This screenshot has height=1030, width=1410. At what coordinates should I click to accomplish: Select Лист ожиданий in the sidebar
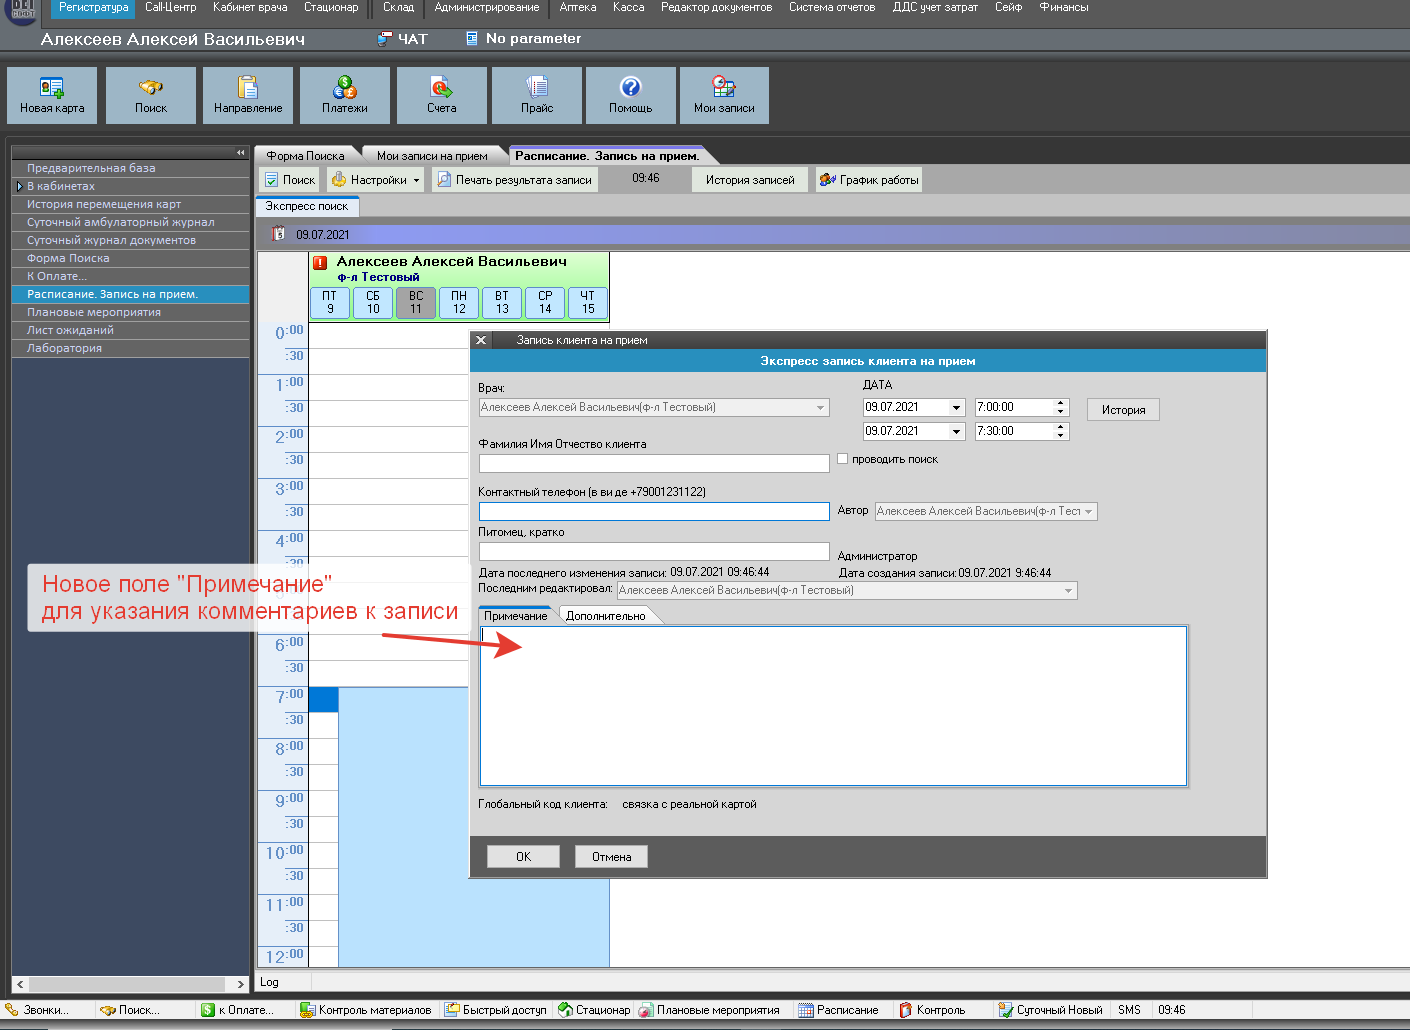pos(70,331)
